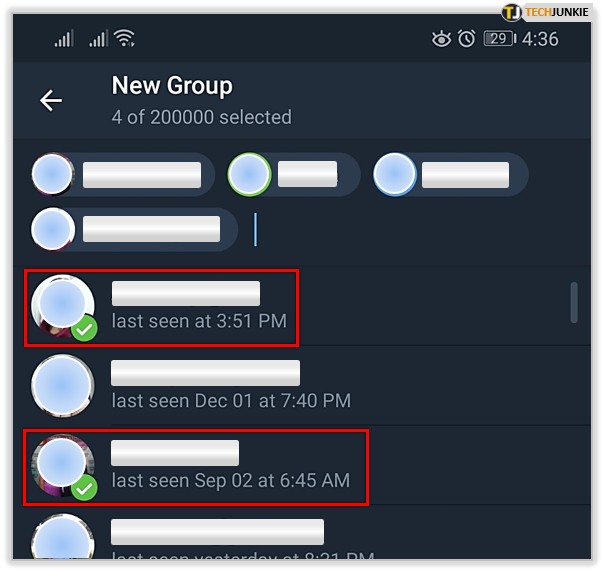The height and width of the screenshot is (572, 604).
Task: Uncheck contact last seen Sep 02 6:45 AM
Action: [x=196, y=467]
